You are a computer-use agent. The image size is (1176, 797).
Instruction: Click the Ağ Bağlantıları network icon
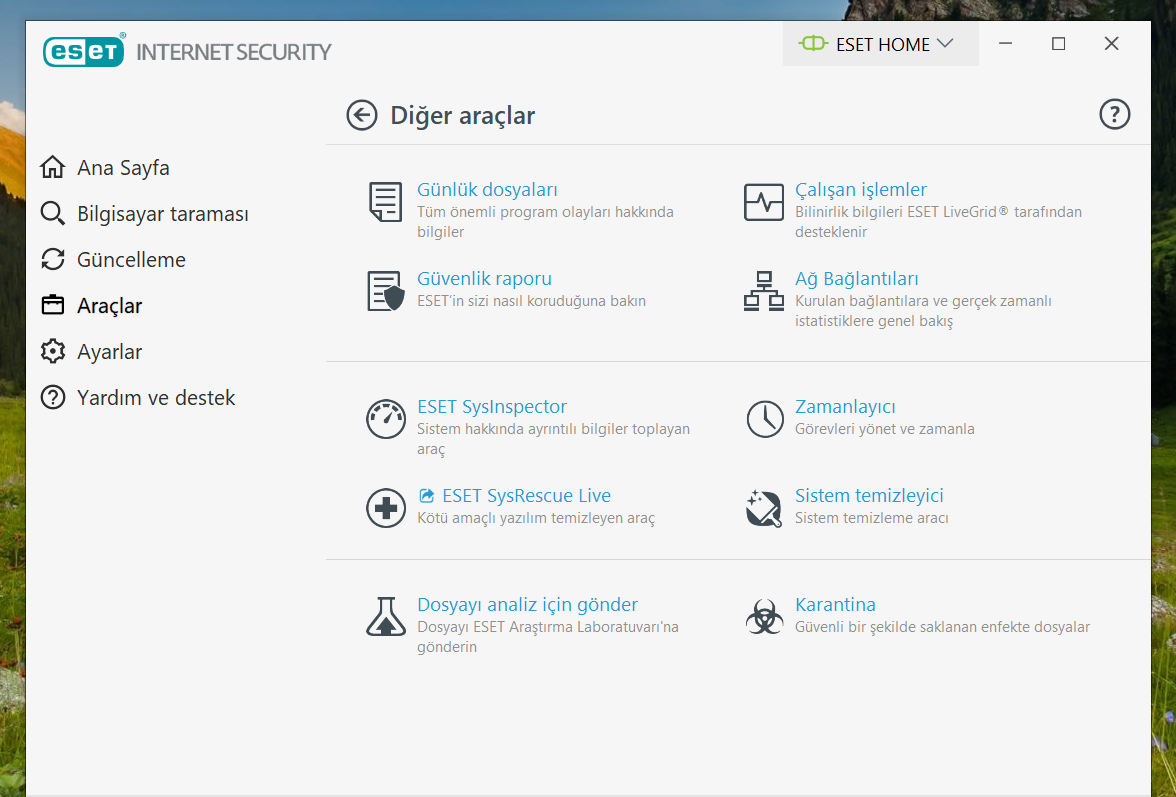pos(764,291)
